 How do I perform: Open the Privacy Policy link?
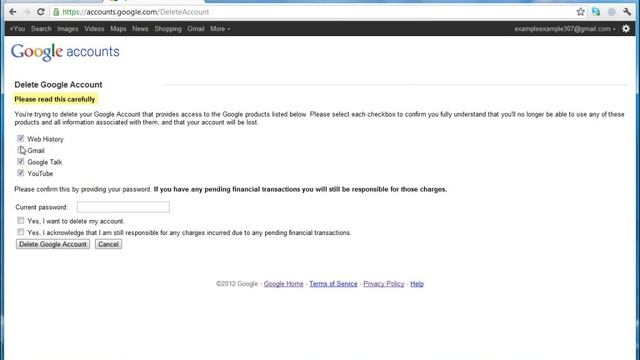click(x=384, y=284)
